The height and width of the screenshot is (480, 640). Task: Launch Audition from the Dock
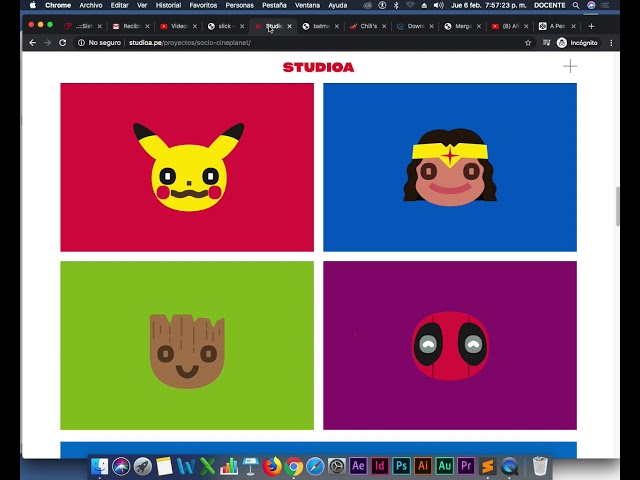click(445, 466)
